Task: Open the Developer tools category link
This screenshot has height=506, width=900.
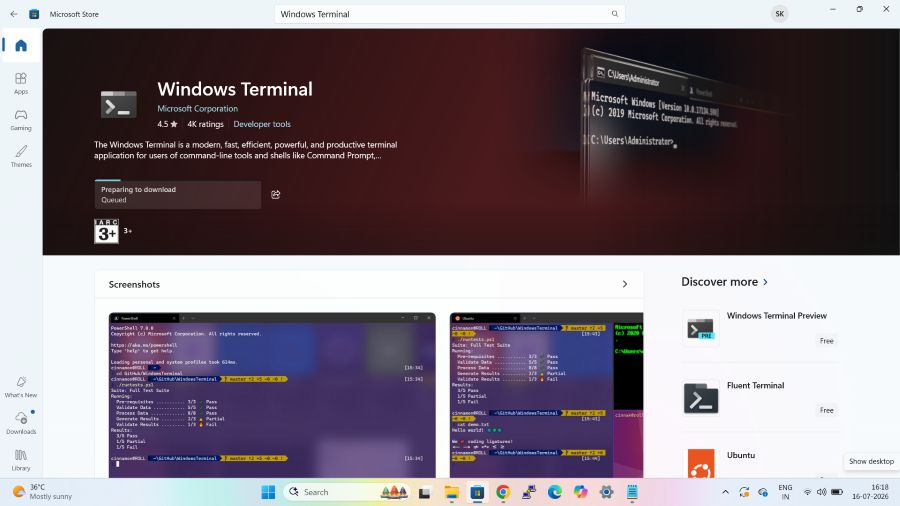Action: pos(262,124)
